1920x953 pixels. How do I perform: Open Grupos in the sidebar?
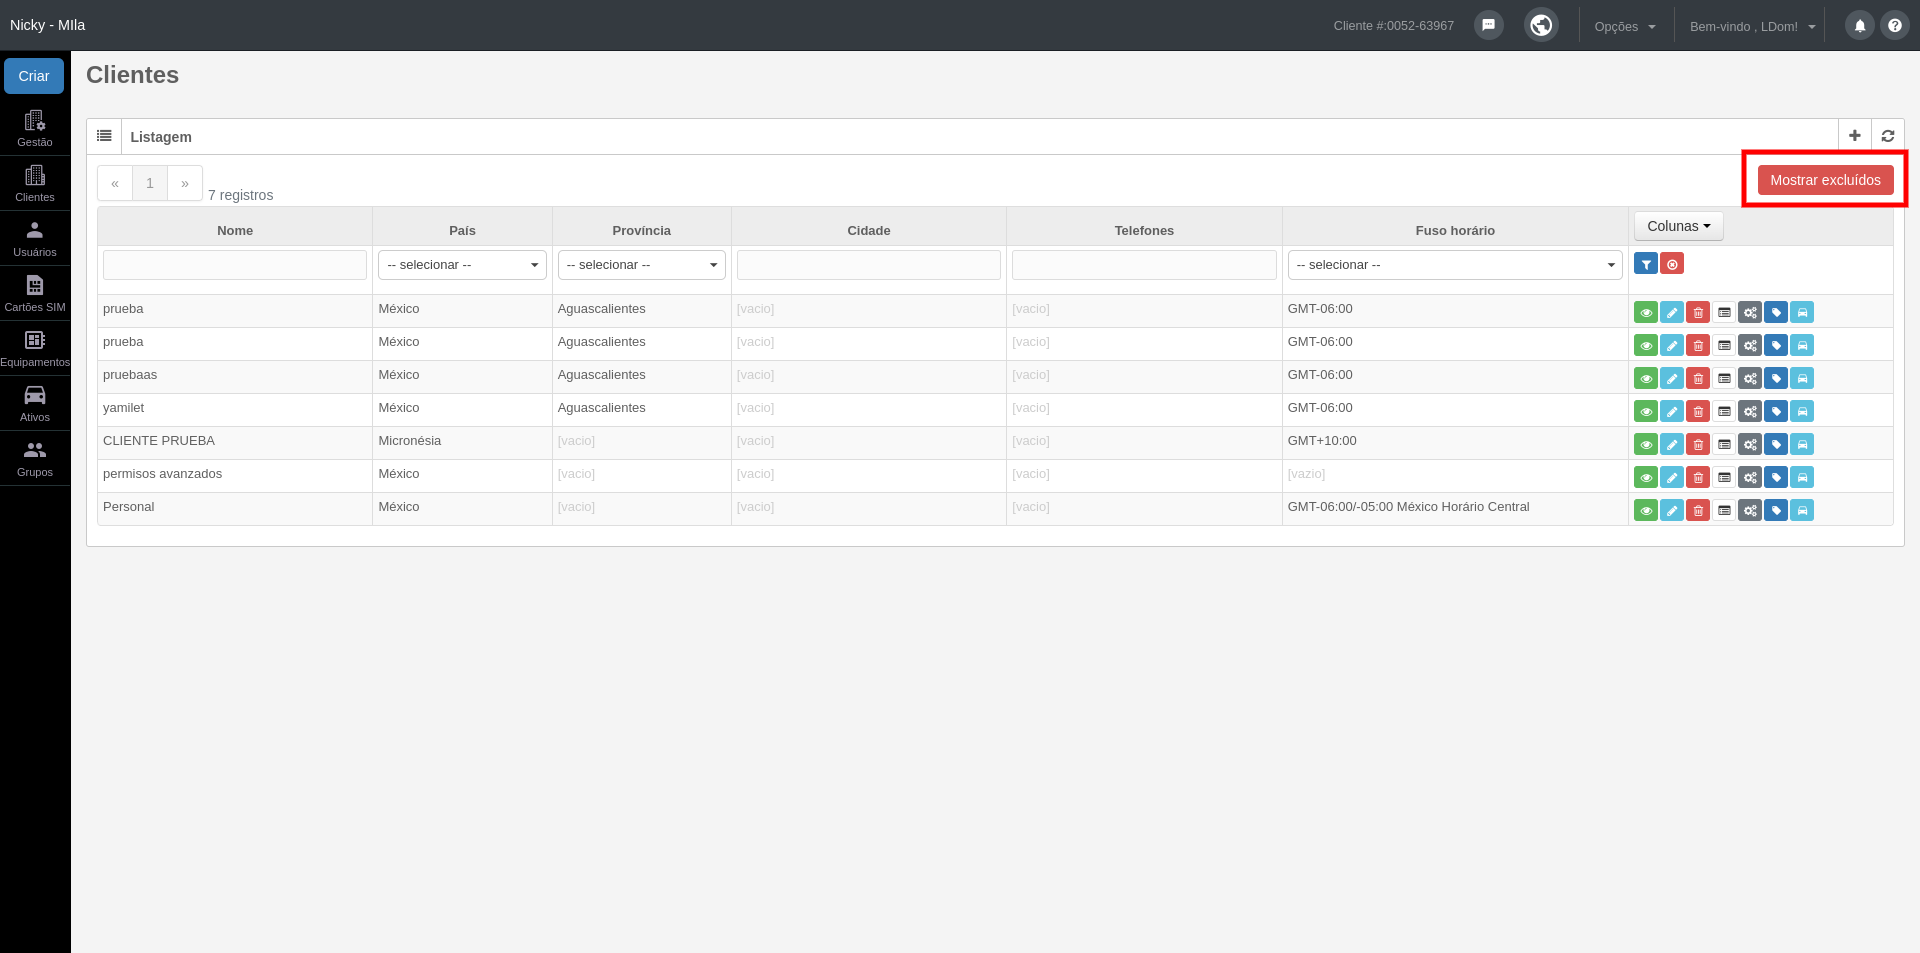click(35, 459)
